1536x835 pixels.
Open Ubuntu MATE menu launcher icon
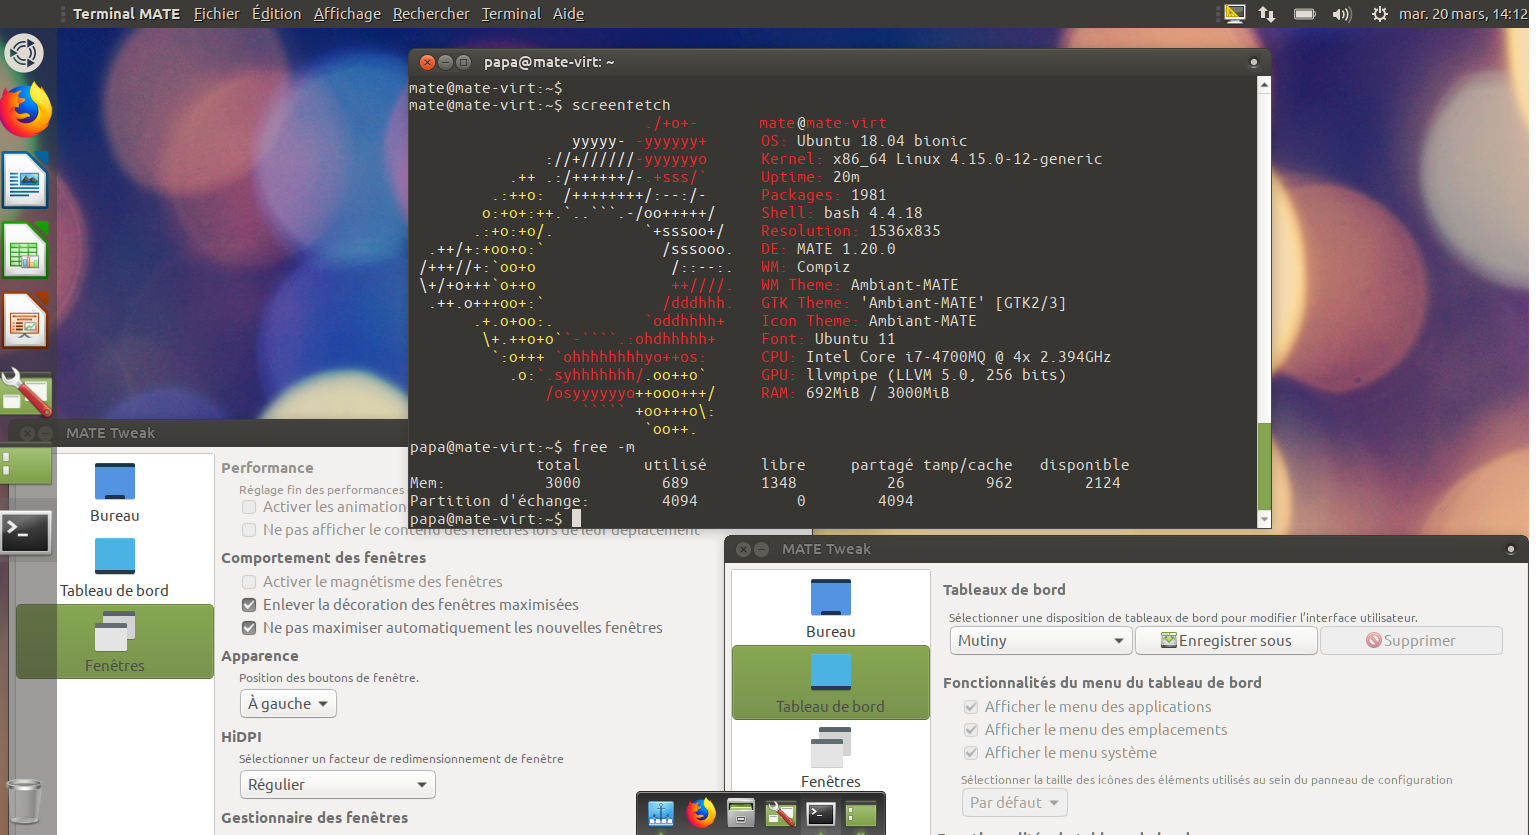(24, 52)
